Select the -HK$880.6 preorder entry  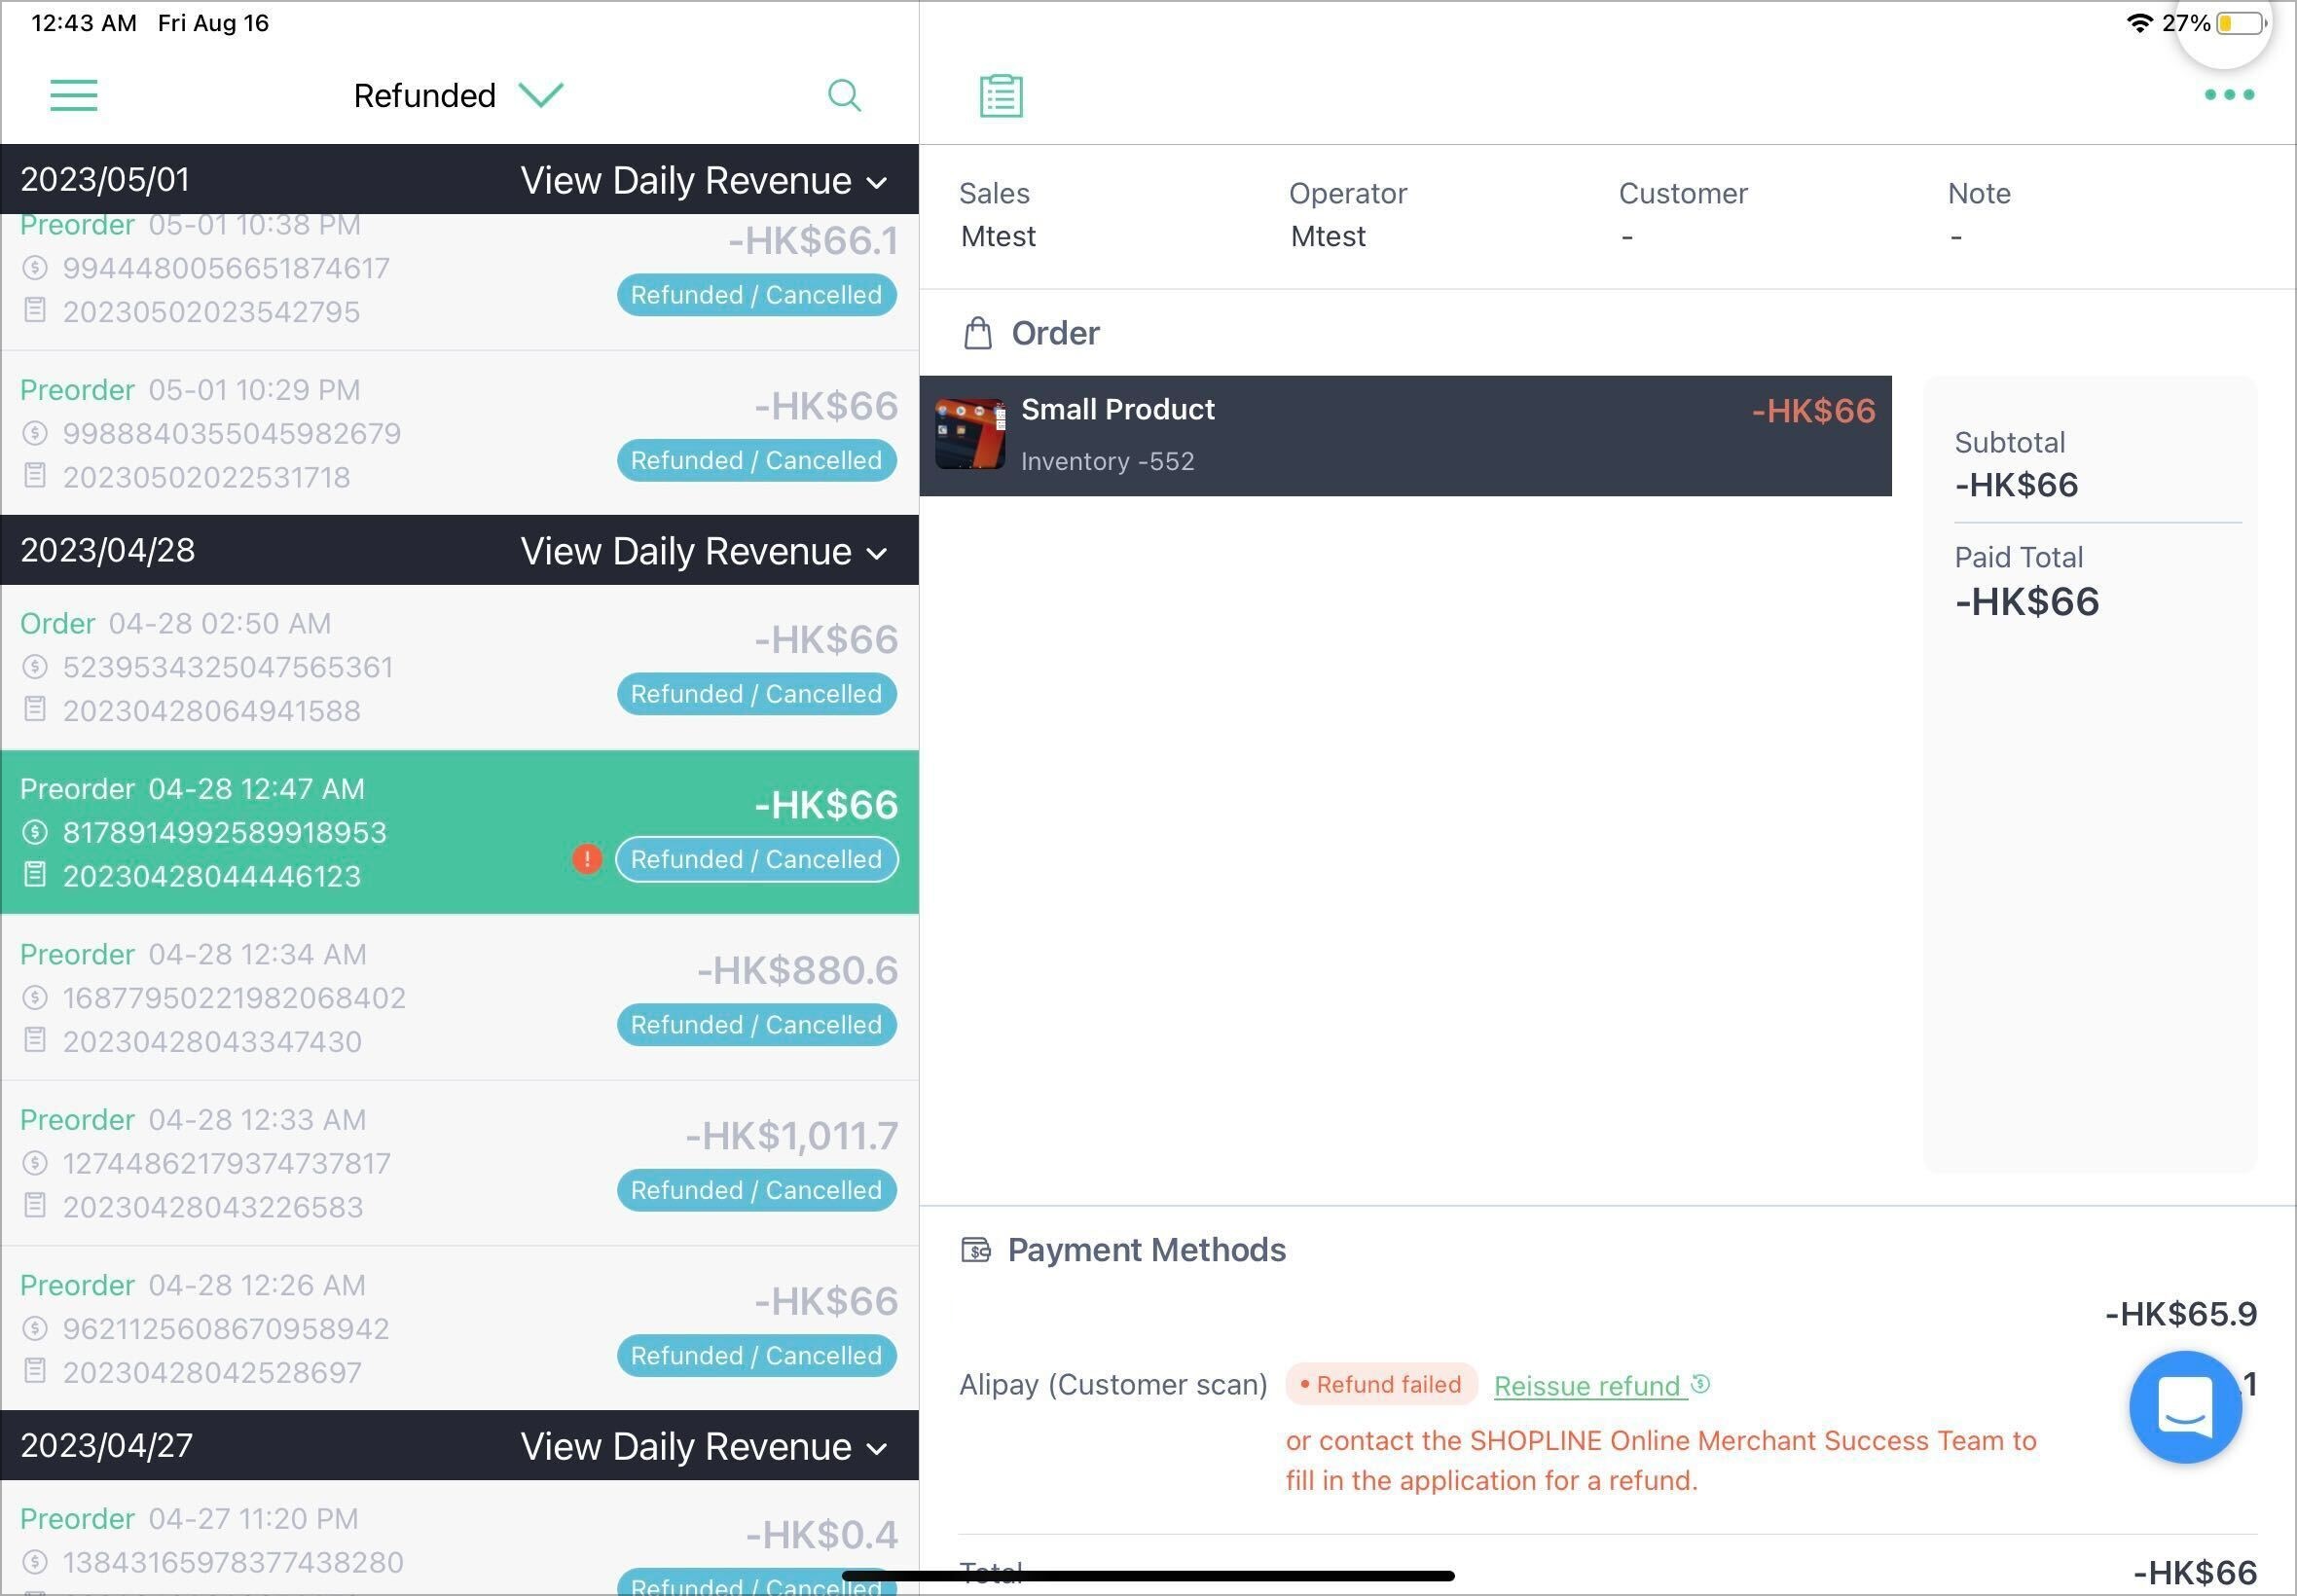coord(459,998)
